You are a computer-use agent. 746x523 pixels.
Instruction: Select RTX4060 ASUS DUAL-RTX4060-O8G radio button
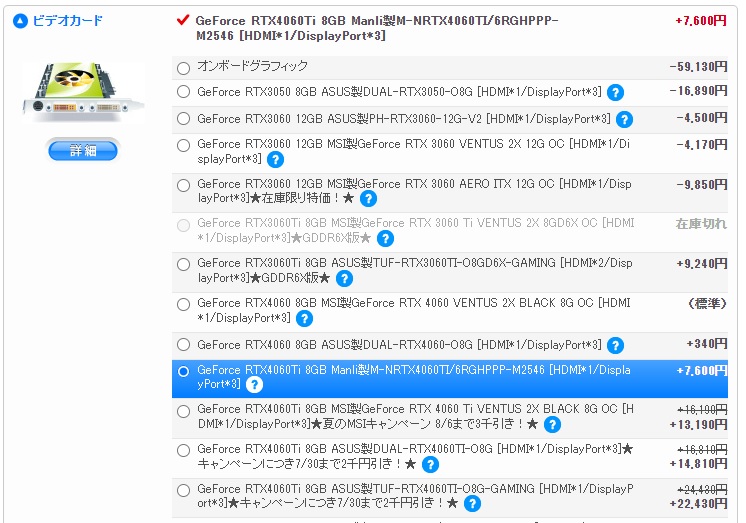[184, 345]
